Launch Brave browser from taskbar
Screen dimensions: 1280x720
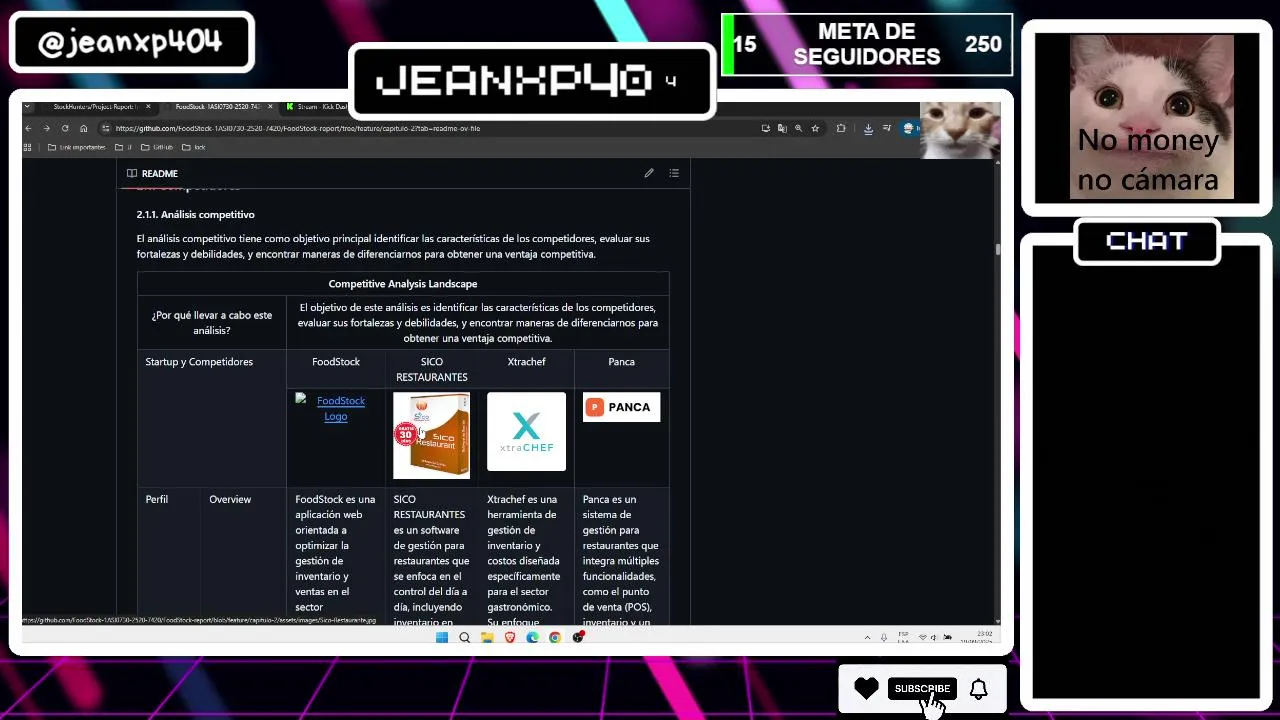(510, 637)
